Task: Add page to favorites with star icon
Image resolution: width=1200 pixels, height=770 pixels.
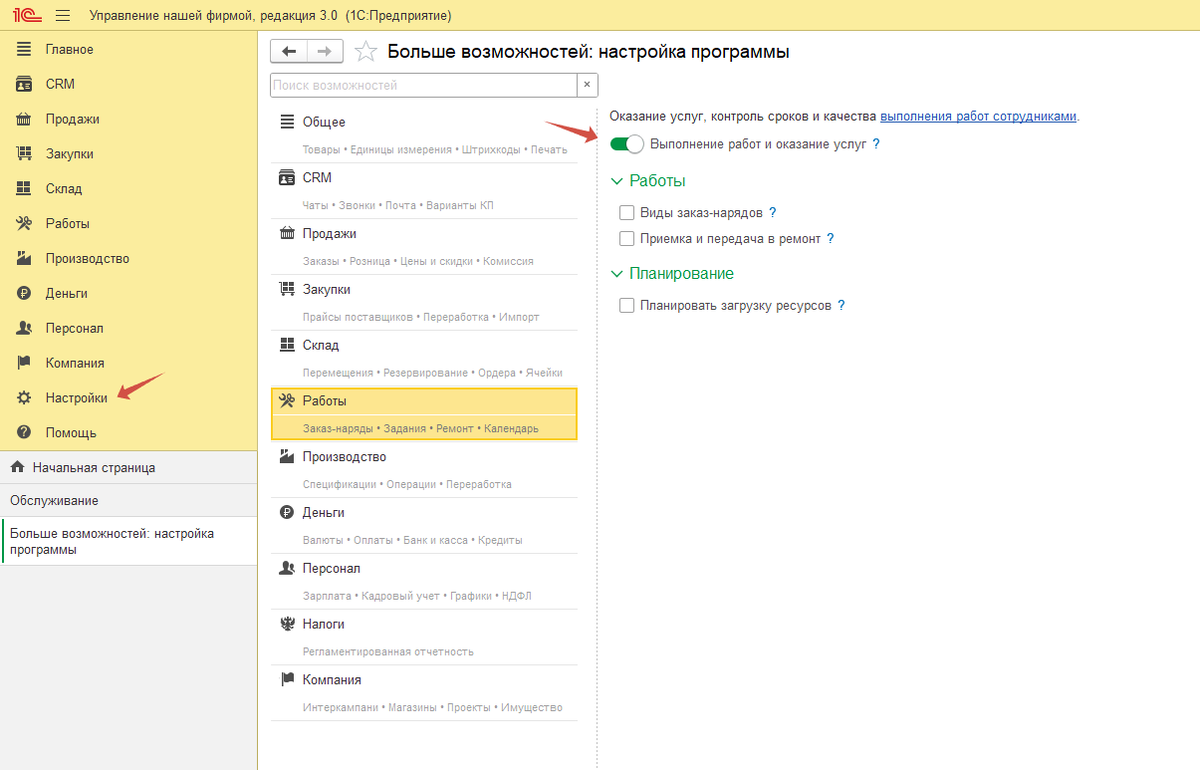Action: point(366,52)
